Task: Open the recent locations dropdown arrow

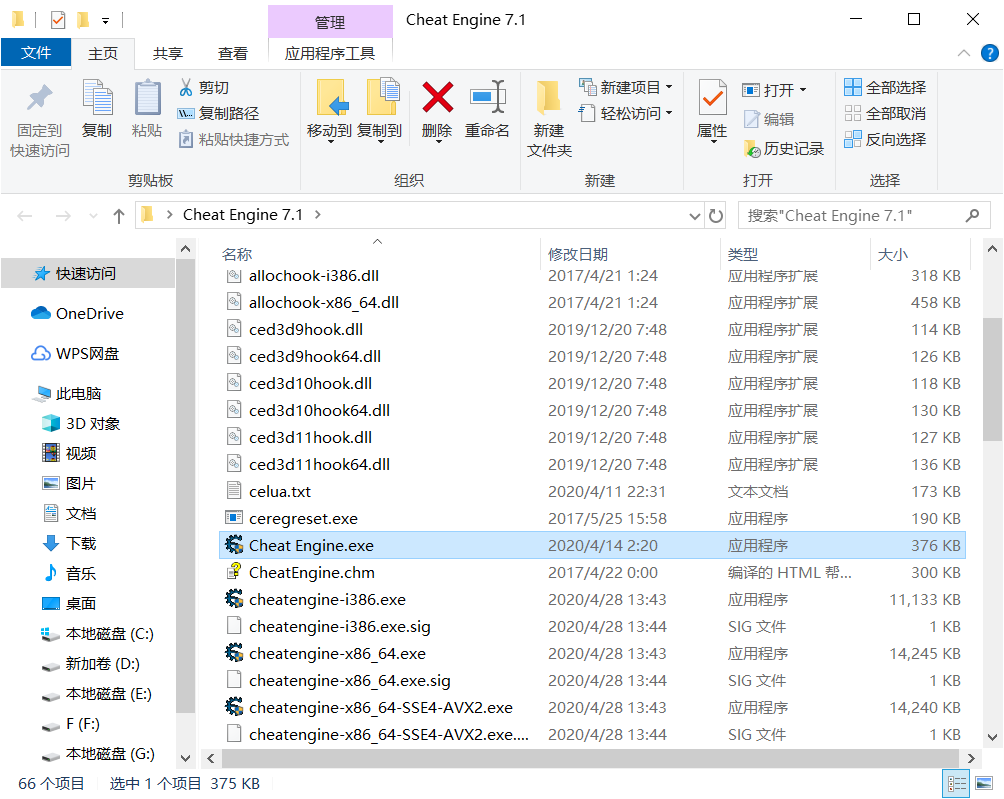Action: (93, 216)
